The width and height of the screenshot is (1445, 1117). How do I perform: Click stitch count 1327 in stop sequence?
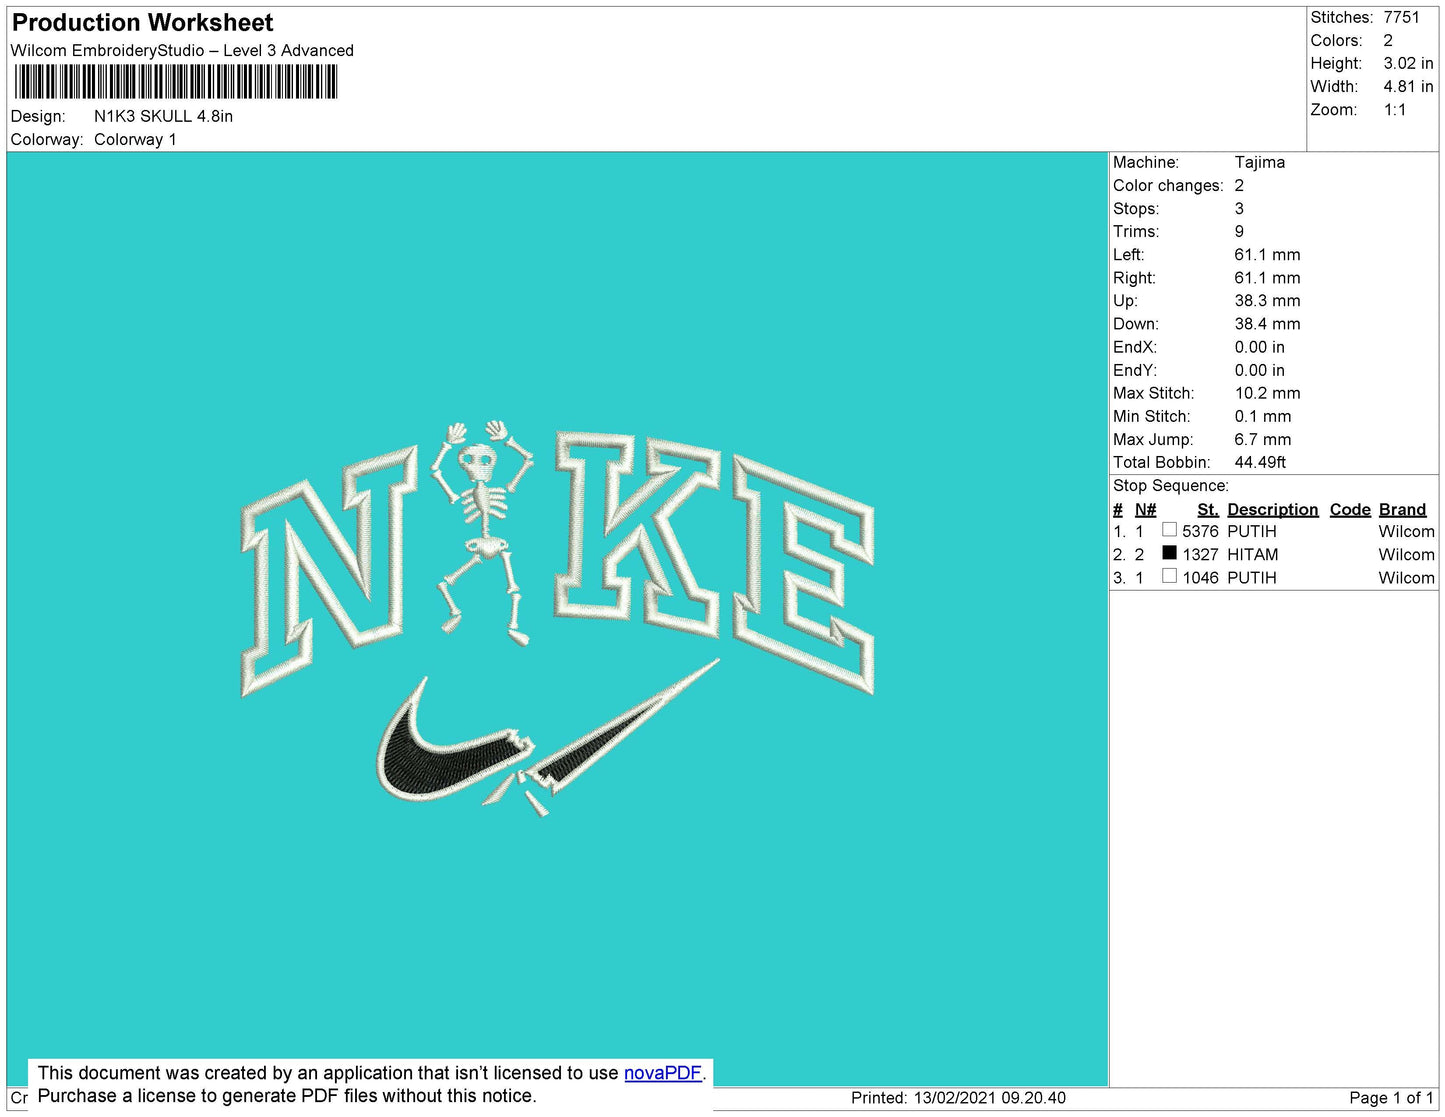1200,554
